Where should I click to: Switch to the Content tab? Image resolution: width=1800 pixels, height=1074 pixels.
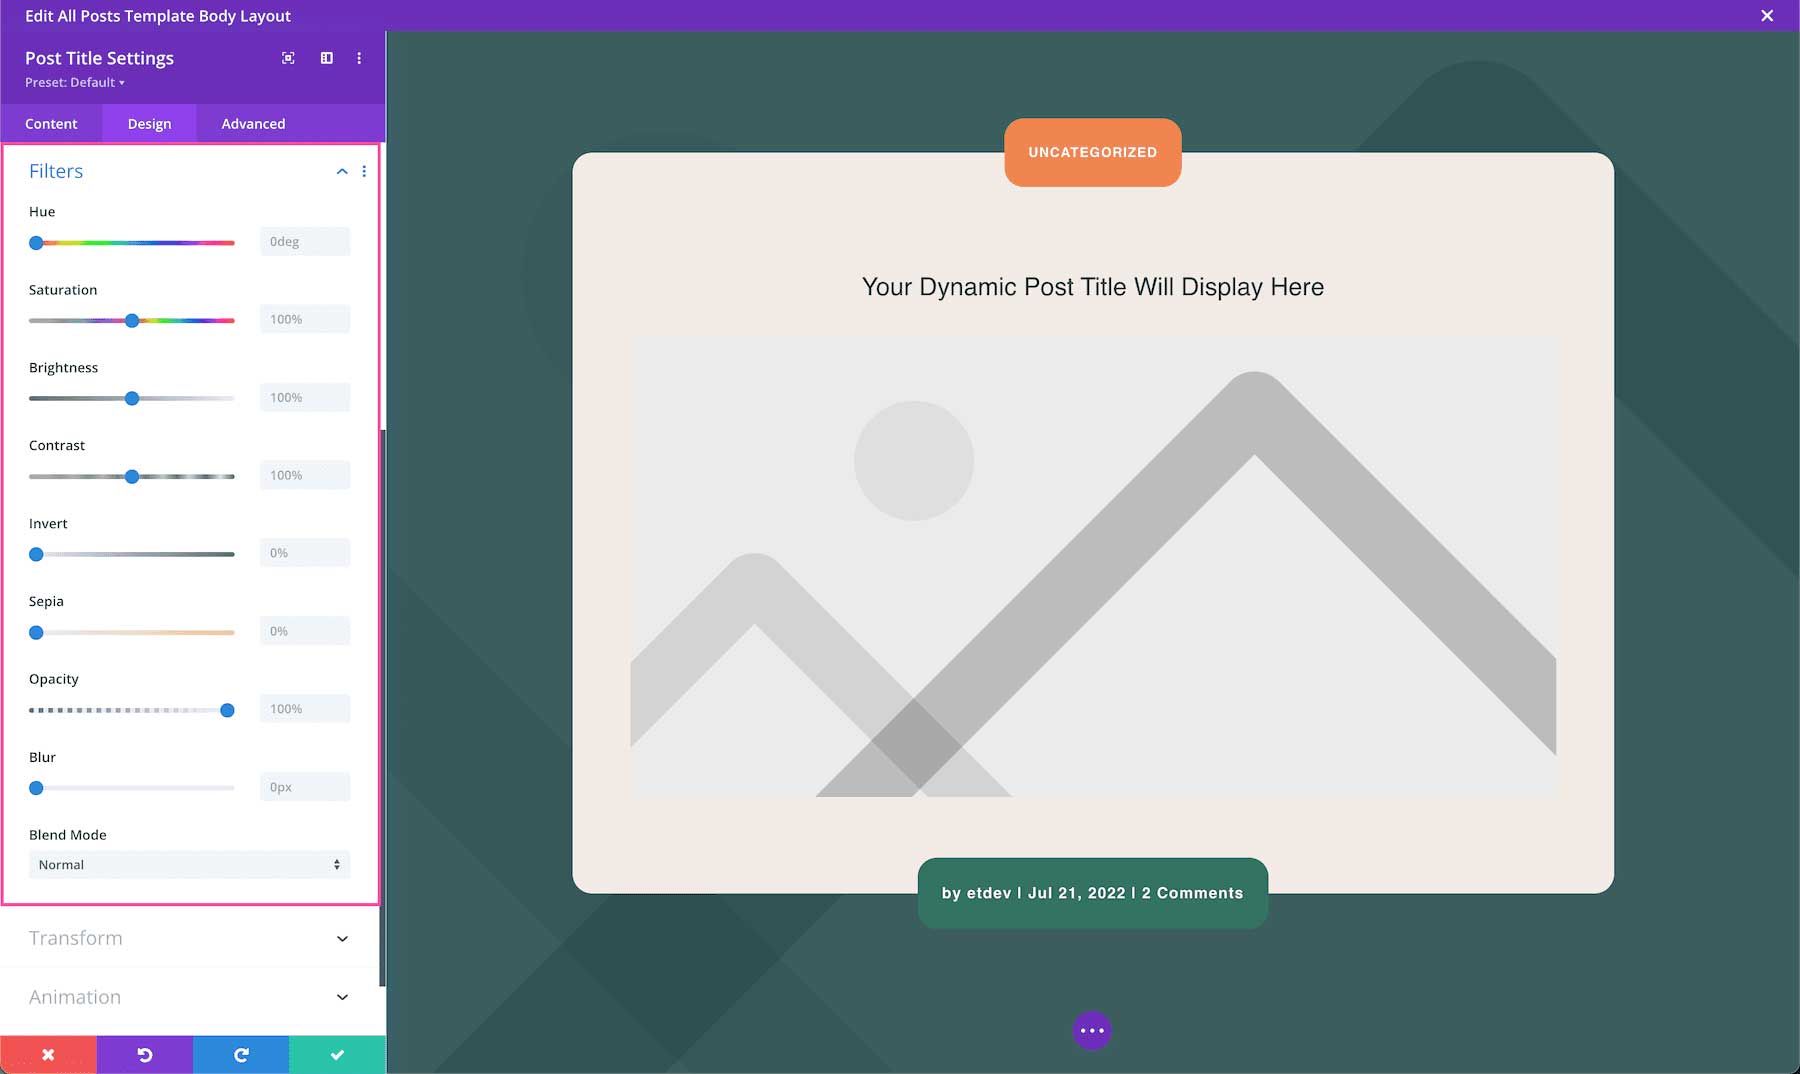pos(51,123)
